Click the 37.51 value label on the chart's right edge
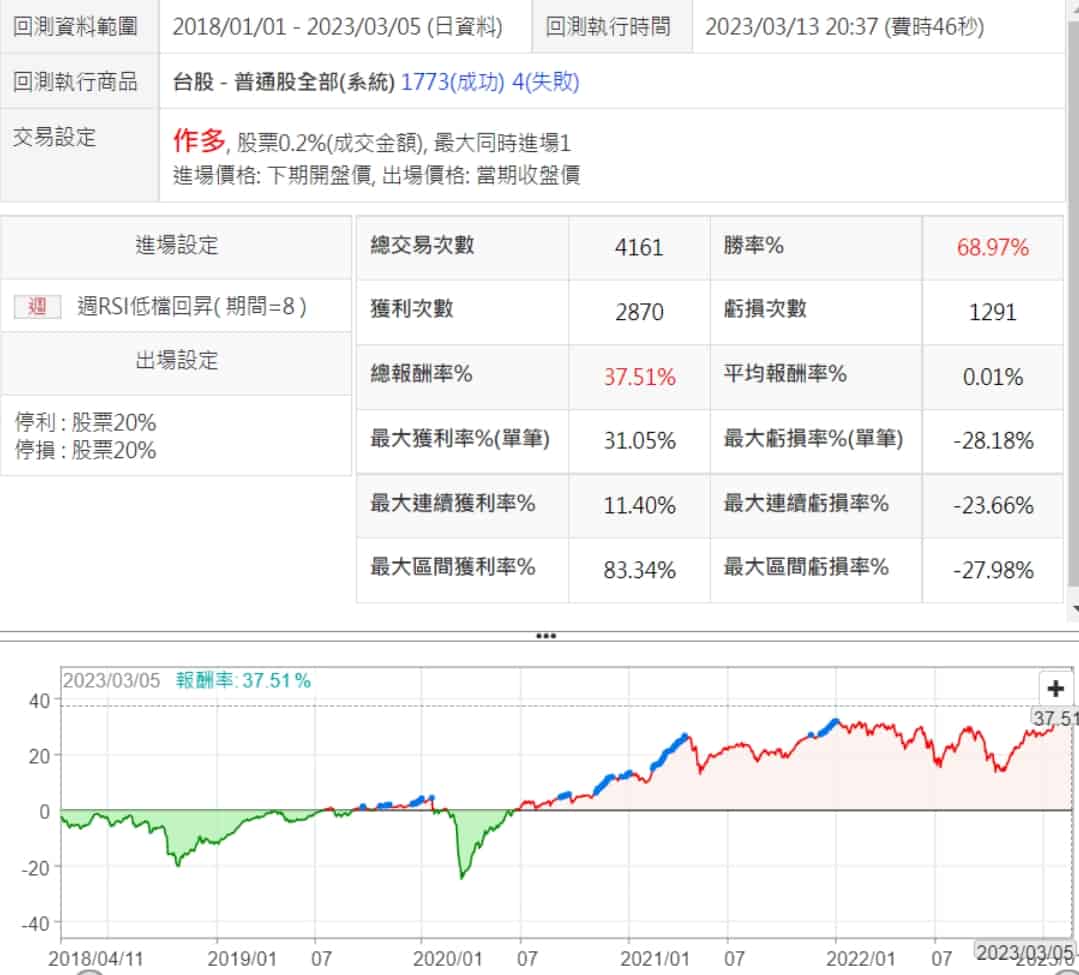 [1054, 718]
